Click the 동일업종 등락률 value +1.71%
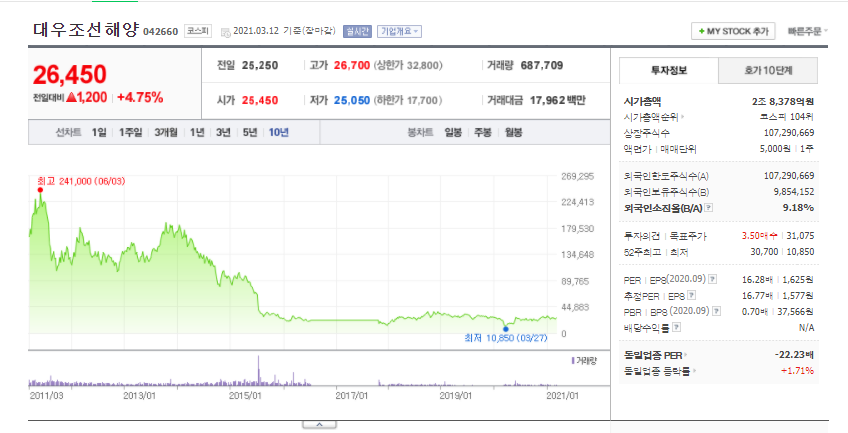This screenshot has width=848, height=433. (797, 371)
